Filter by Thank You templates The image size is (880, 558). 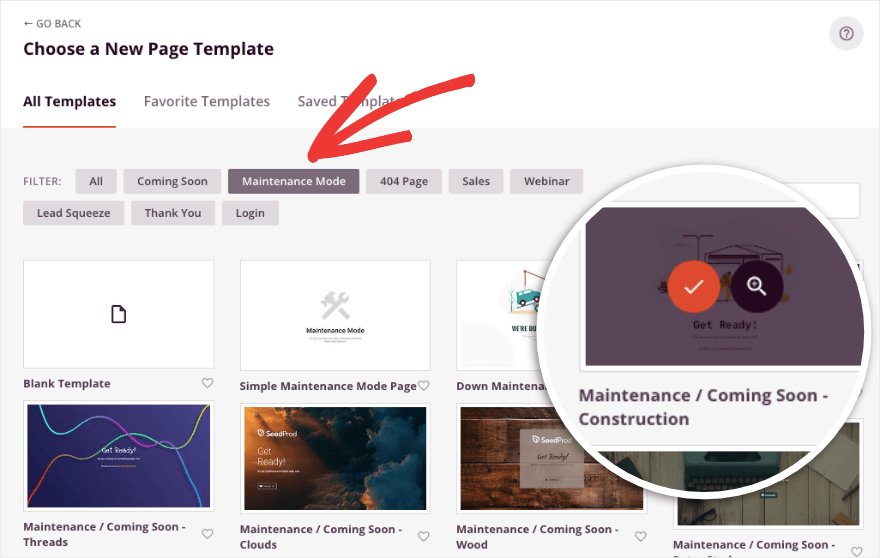173,213
